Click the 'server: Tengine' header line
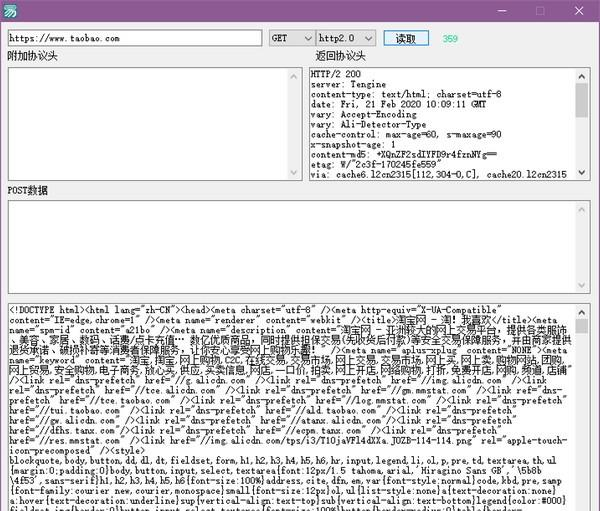This screenshot has width=600, height=511. [348, 84]
